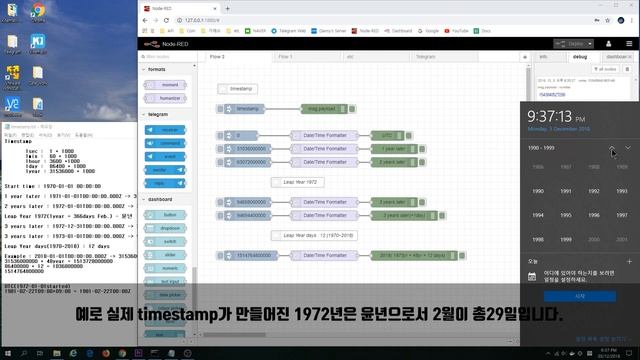Select the dashboard numeric palette node

click(x=165, y=268)
